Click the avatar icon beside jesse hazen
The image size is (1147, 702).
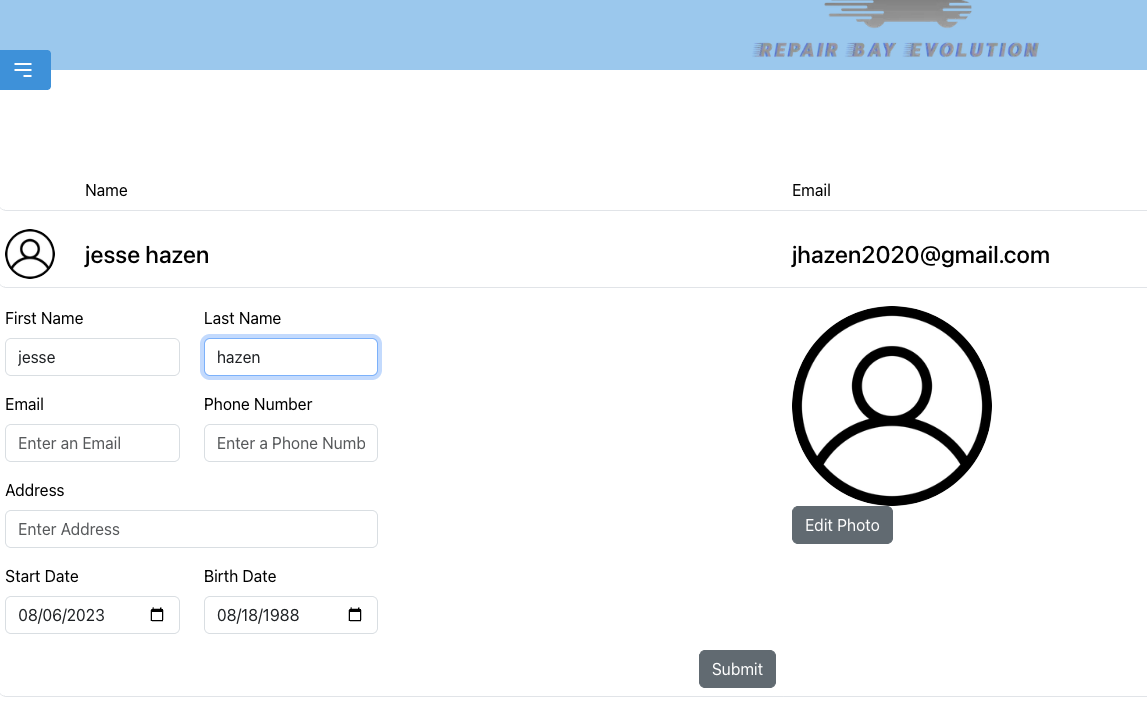coord(29,254)
